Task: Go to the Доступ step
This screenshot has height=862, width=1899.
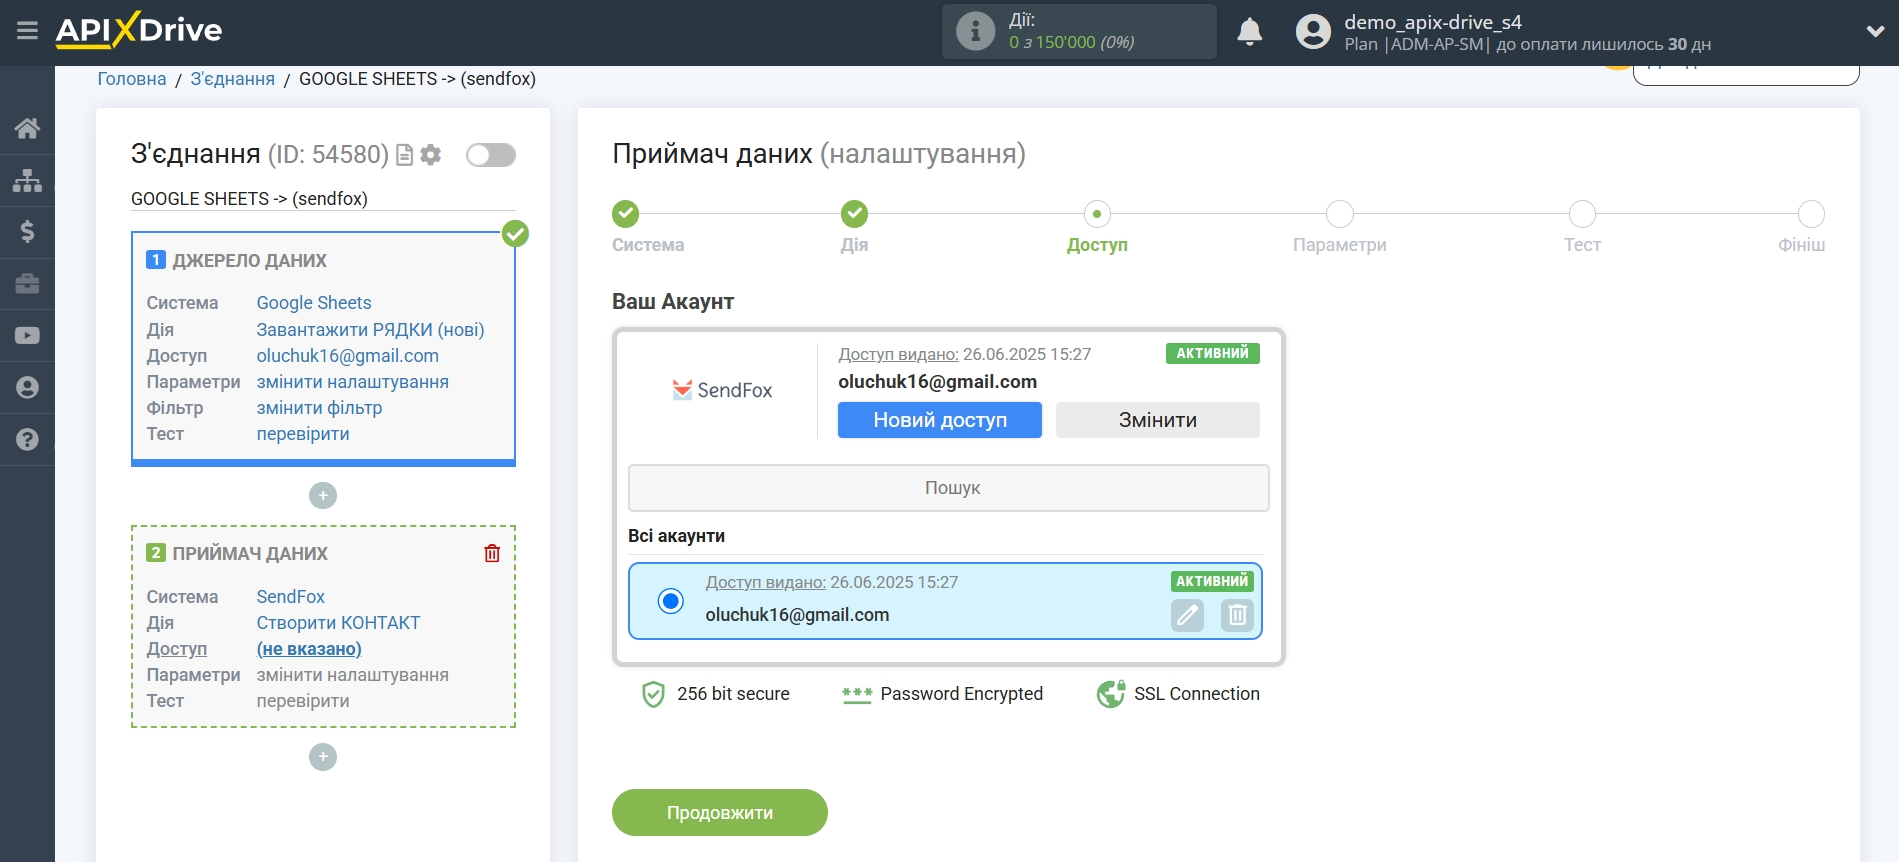Action: (1097, 214)
